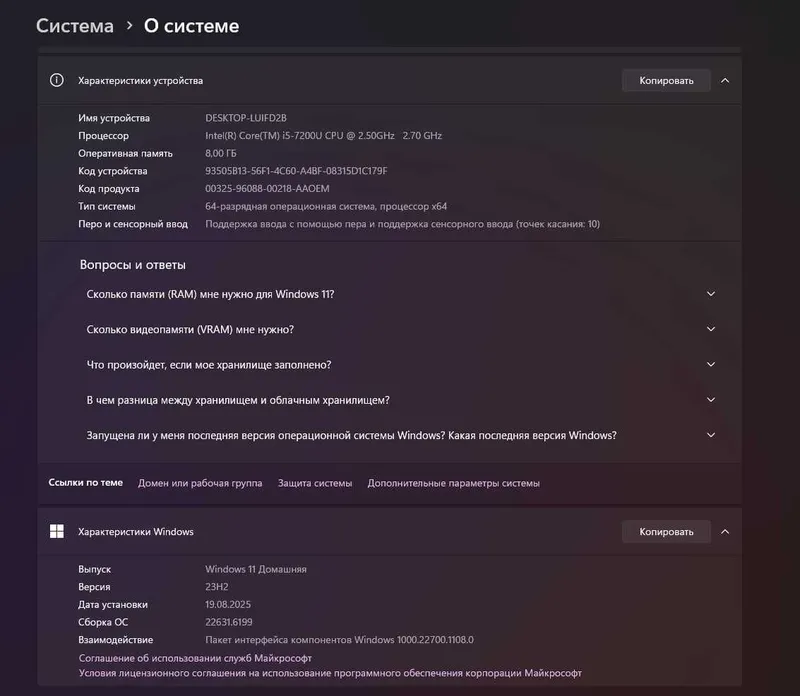
Task: Go back to Система breadcrumb
Action: click(75, 26)
